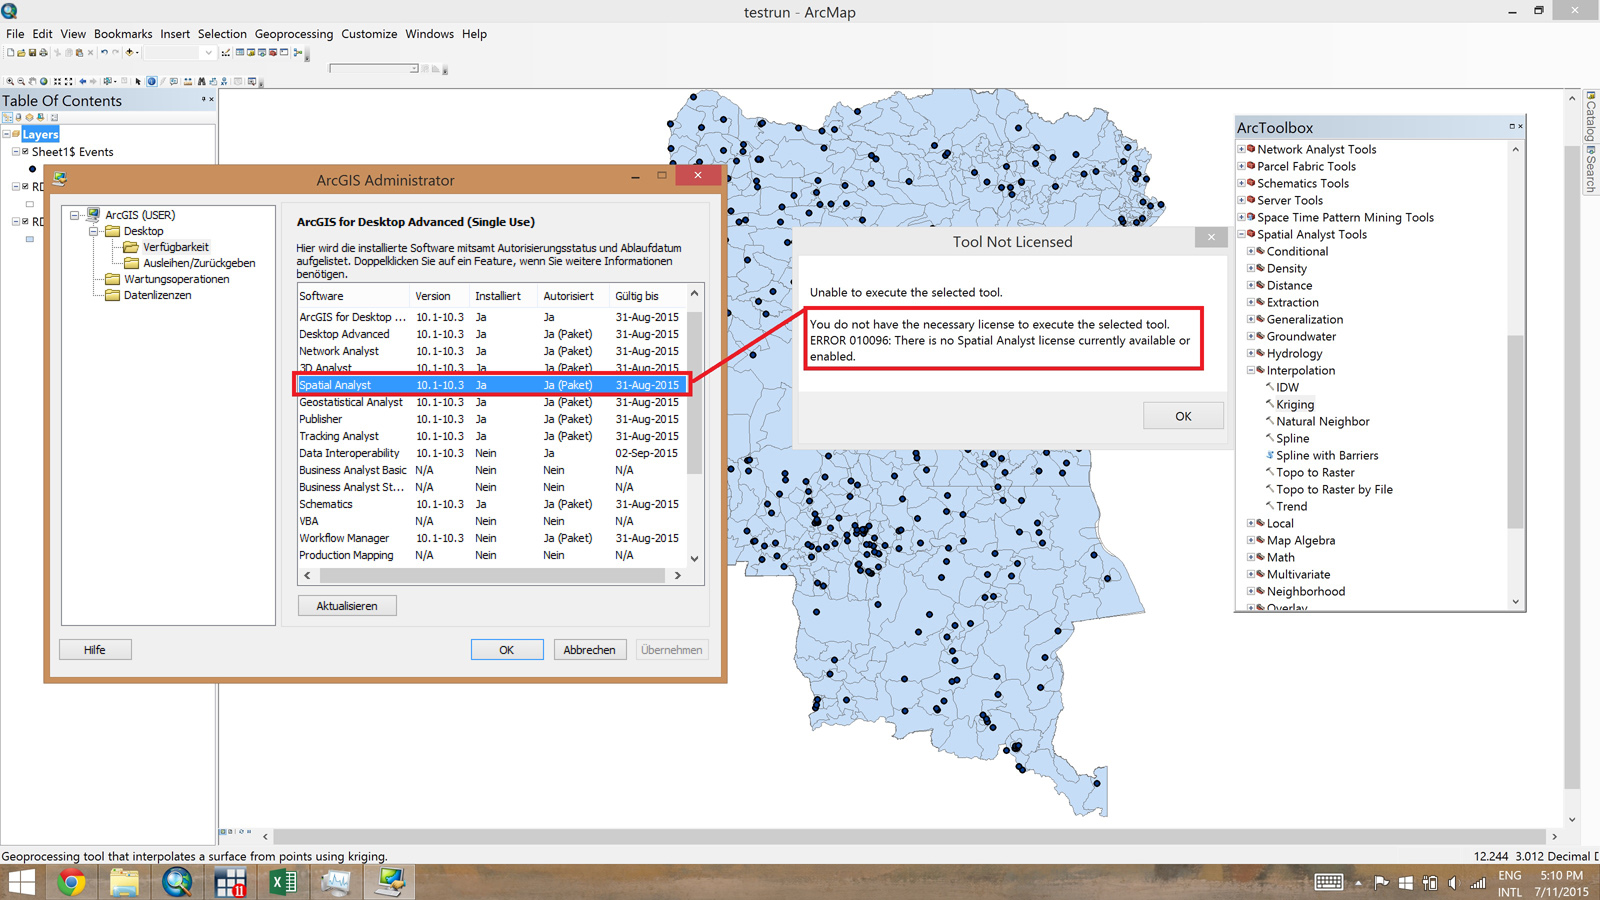
Task: Click the Windows Start button
Action: click(x=21, y=882)
